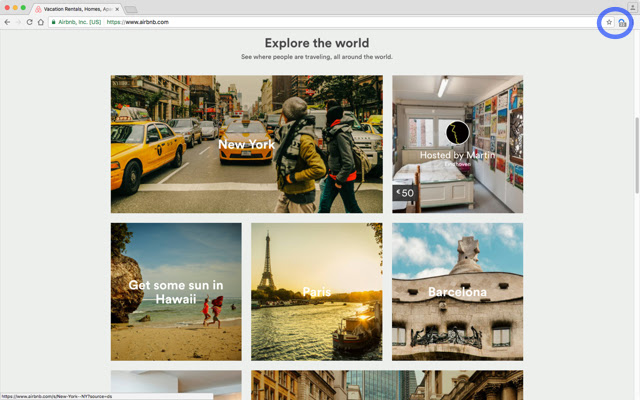Click the browser home icon
640x400 pixels.
(x=41, y=22)
